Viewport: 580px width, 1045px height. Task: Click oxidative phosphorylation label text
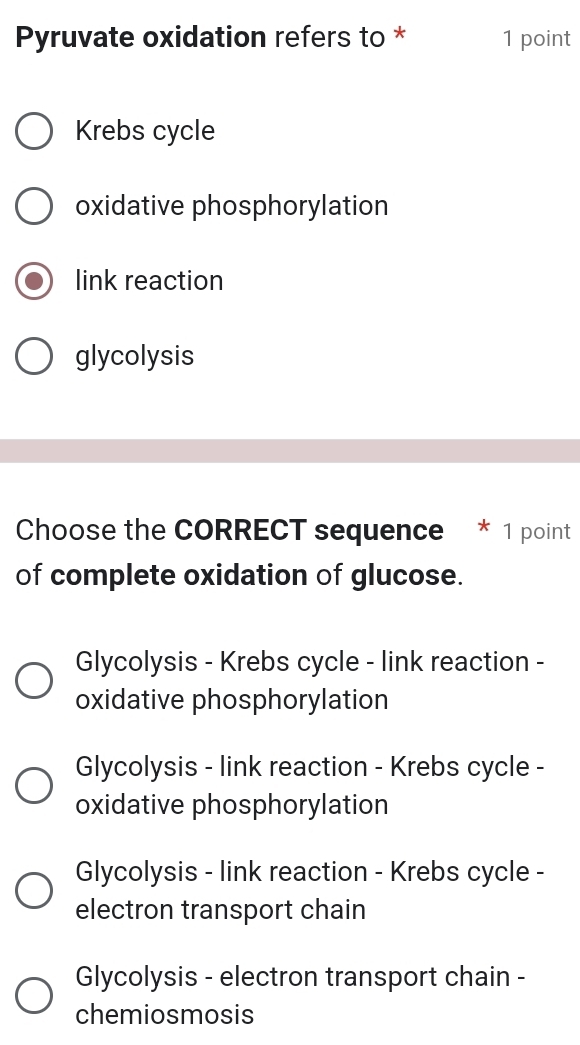tap(232, 206)
